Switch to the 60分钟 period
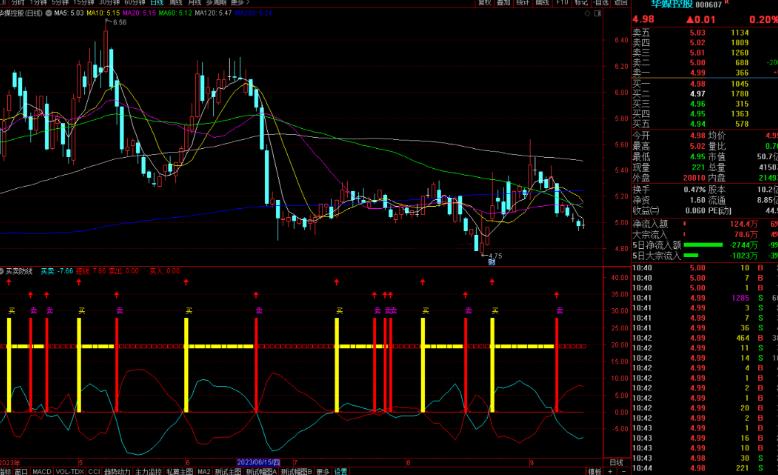 click(x=134, y=2)
